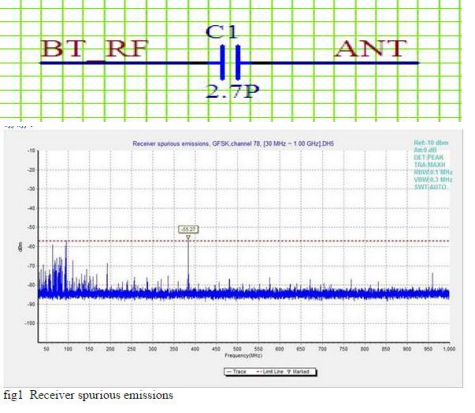Click the 'TRA:MAXH' setting text

pyautogui.click(x=430, y=165)
